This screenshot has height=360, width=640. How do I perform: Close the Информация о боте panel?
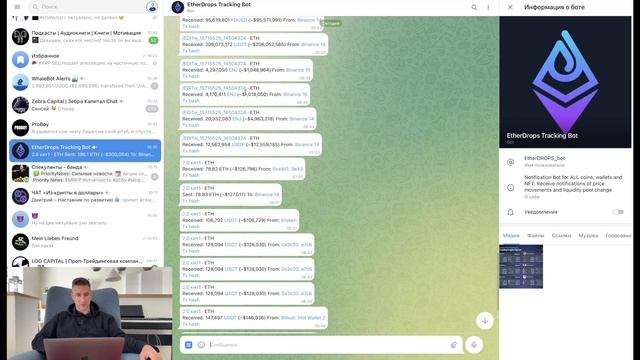510,7
